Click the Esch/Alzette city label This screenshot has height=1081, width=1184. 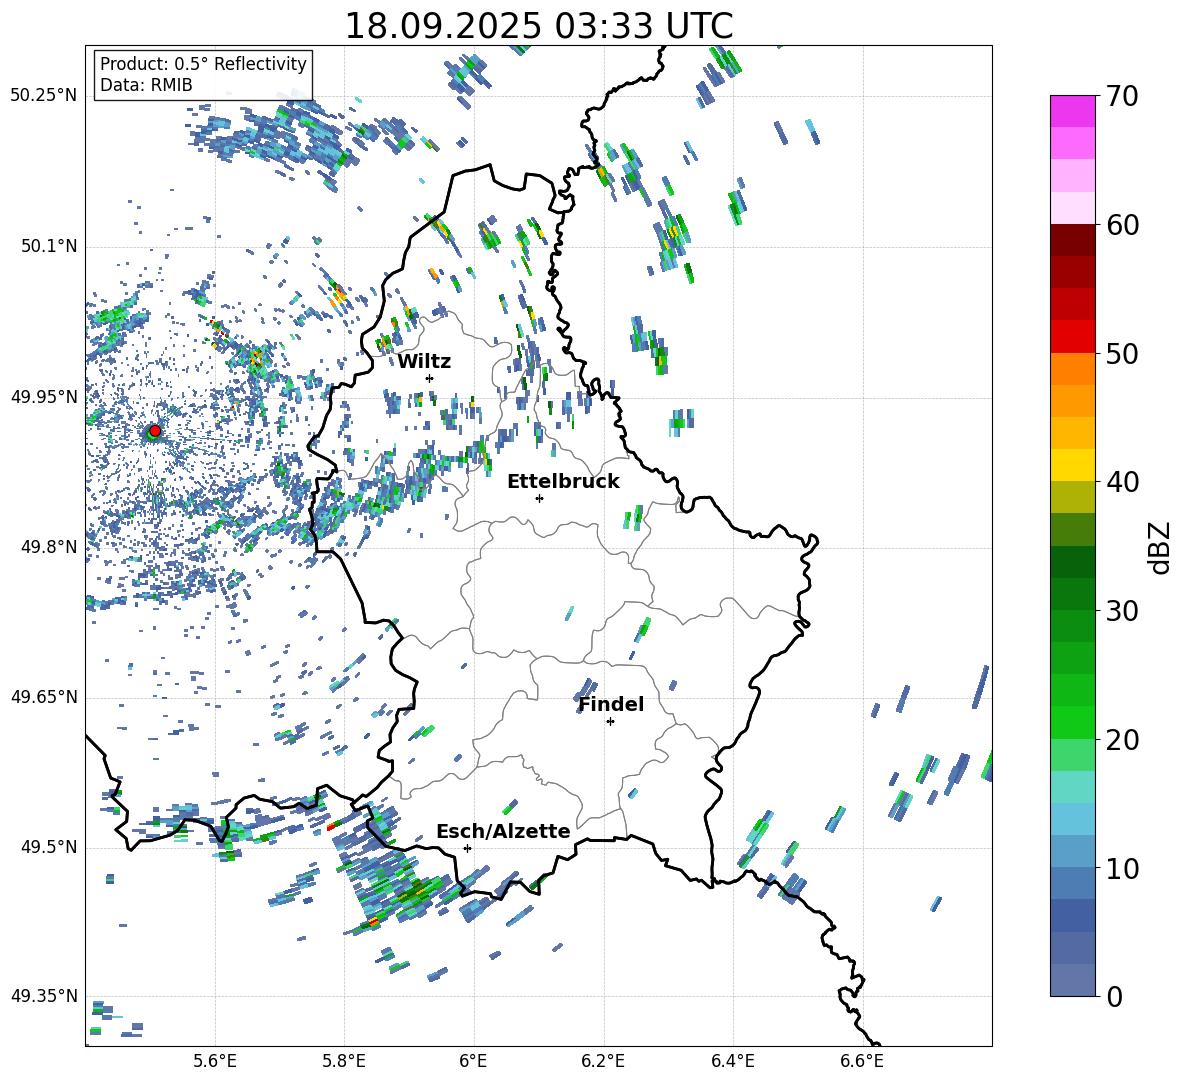[x=503, y=831]
